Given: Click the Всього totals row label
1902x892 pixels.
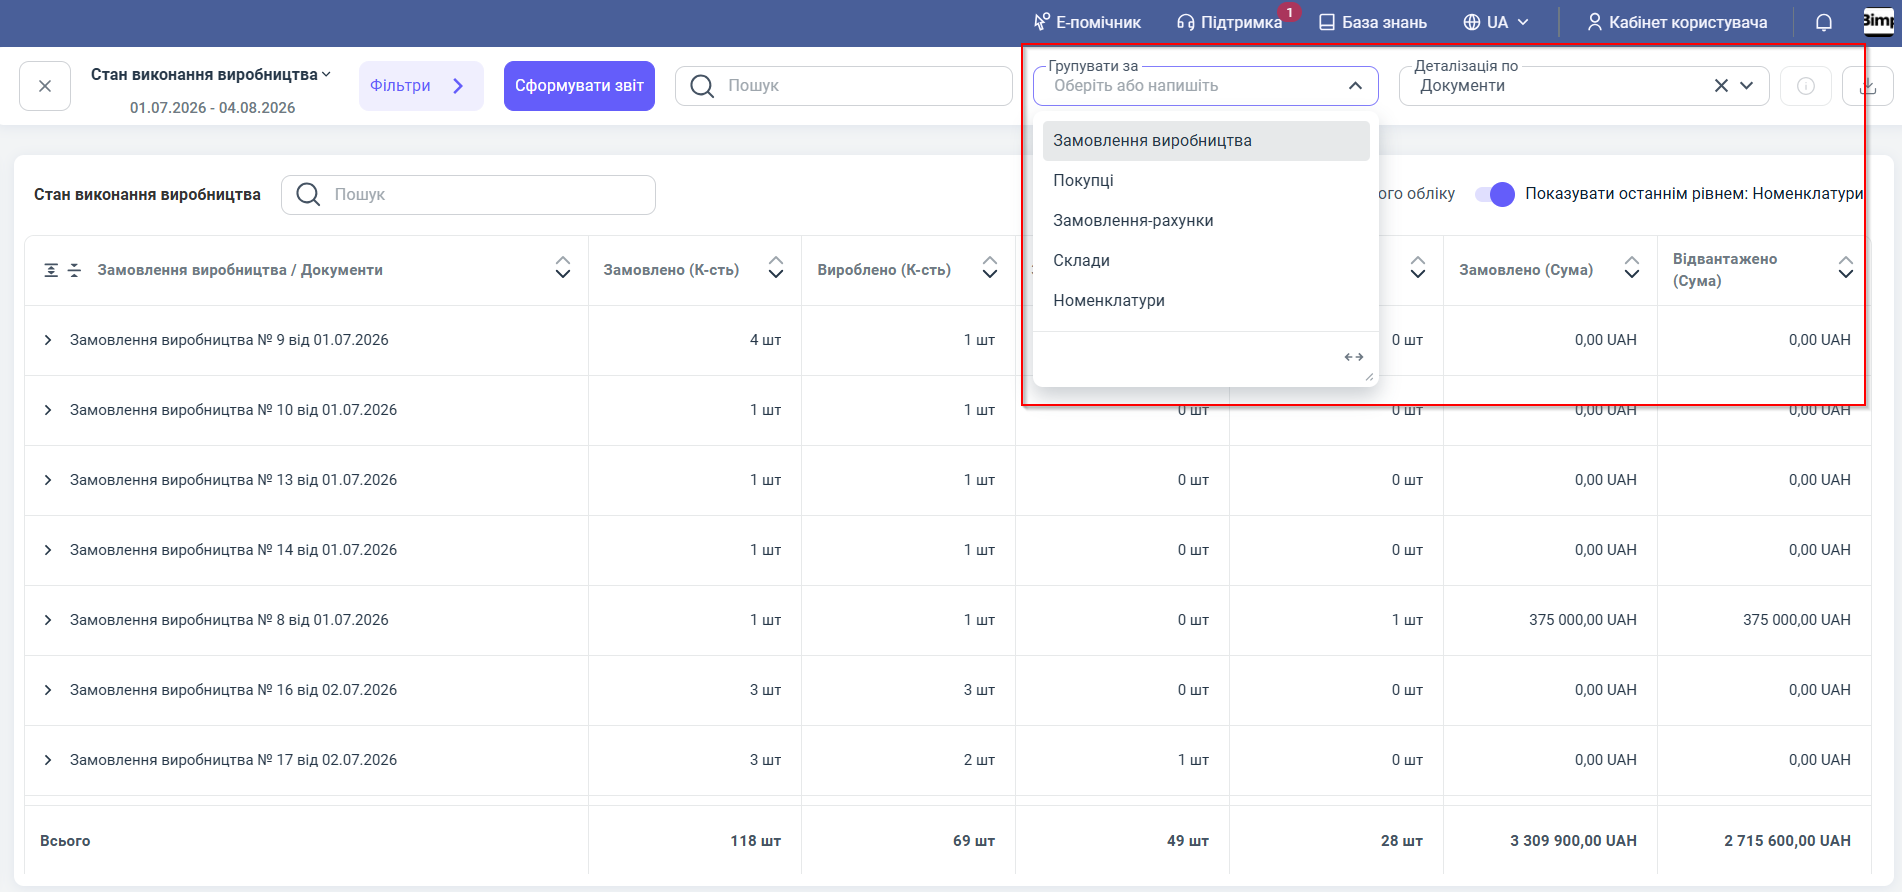Looking at the screenshot, I should pyautogui.click(x=65, y=841).
